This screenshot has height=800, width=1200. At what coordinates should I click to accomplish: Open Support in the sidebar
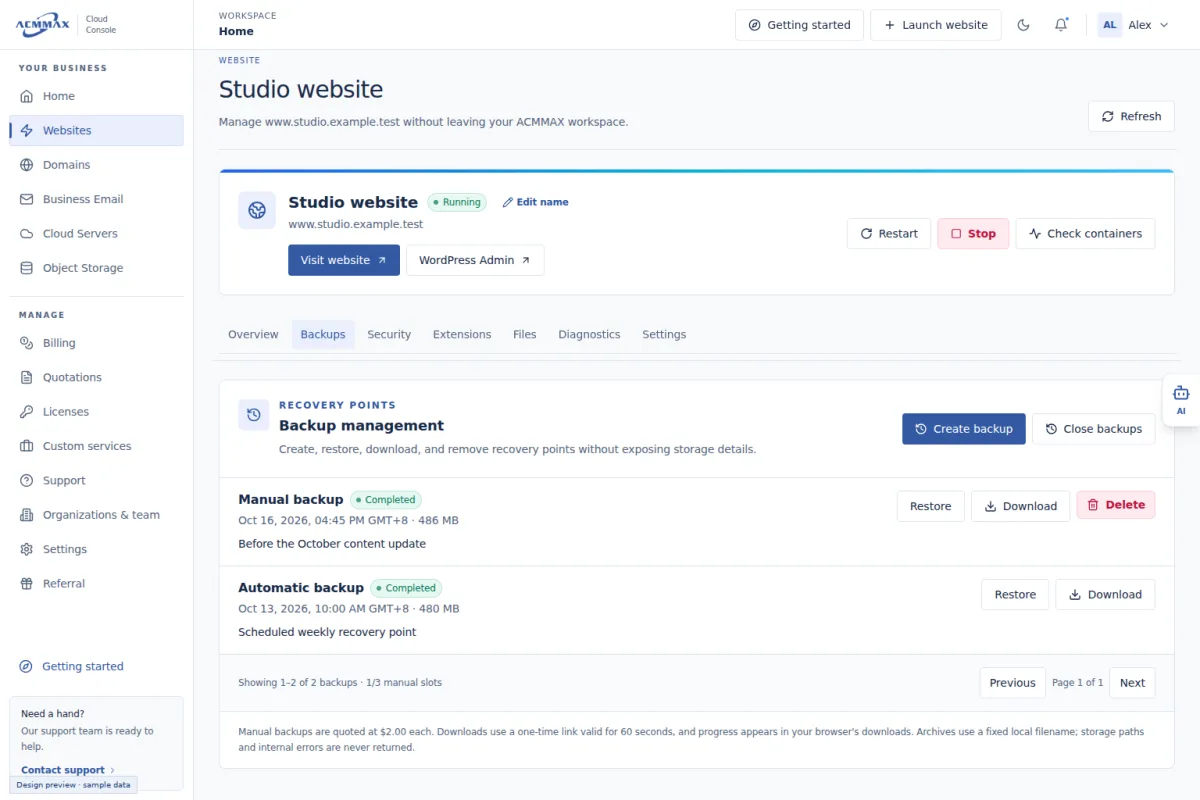tap(96, 481)
